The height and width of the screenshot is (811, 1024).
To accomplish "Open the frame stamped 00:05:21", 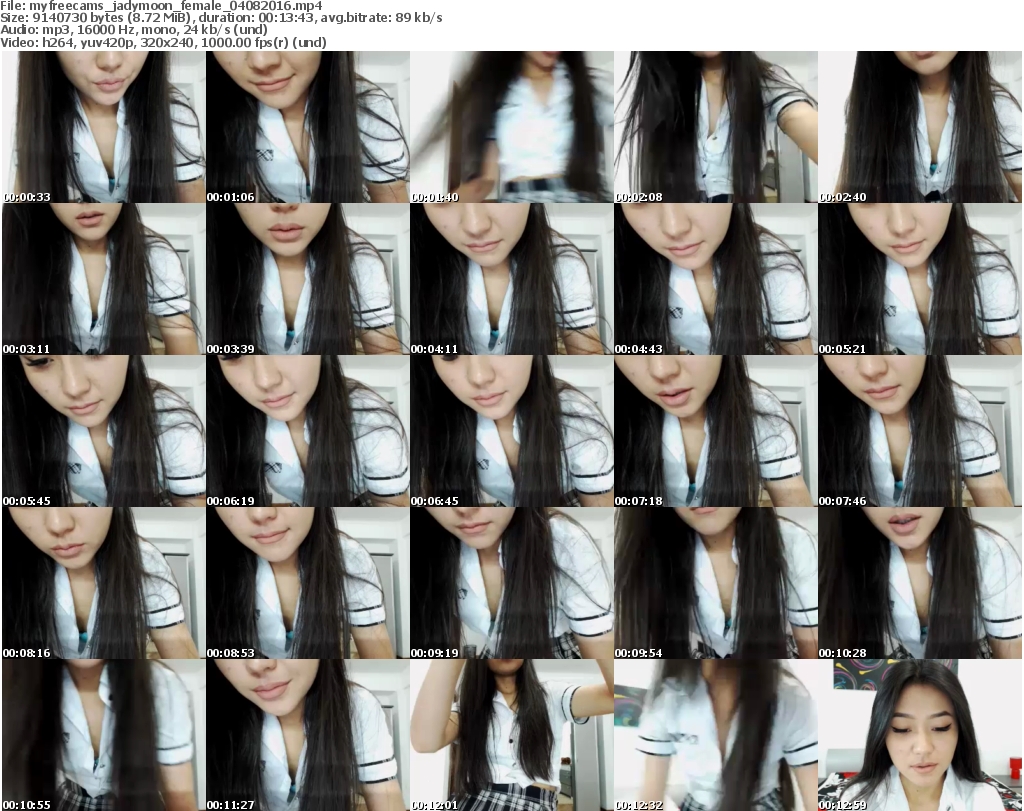I will click(x=920, y=279).
